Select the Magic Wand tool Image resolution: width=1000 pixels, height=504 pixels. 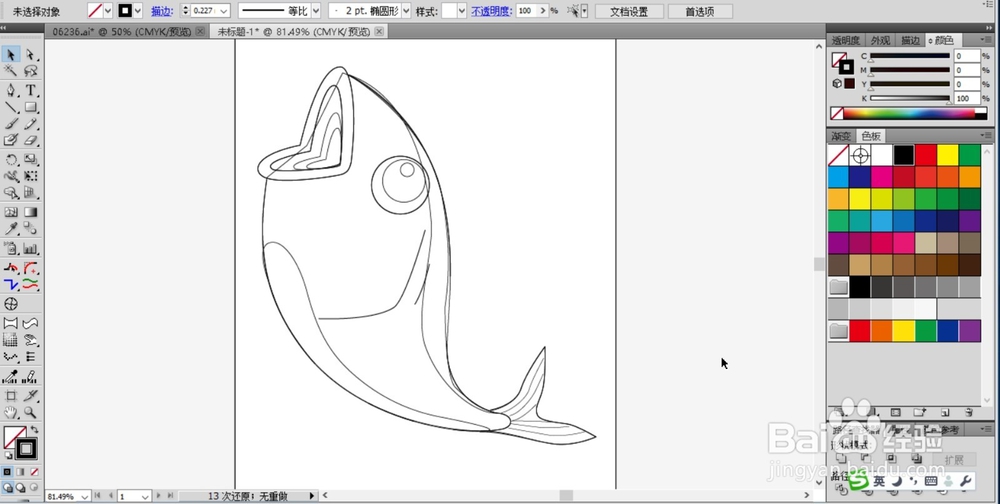(11, 70)
